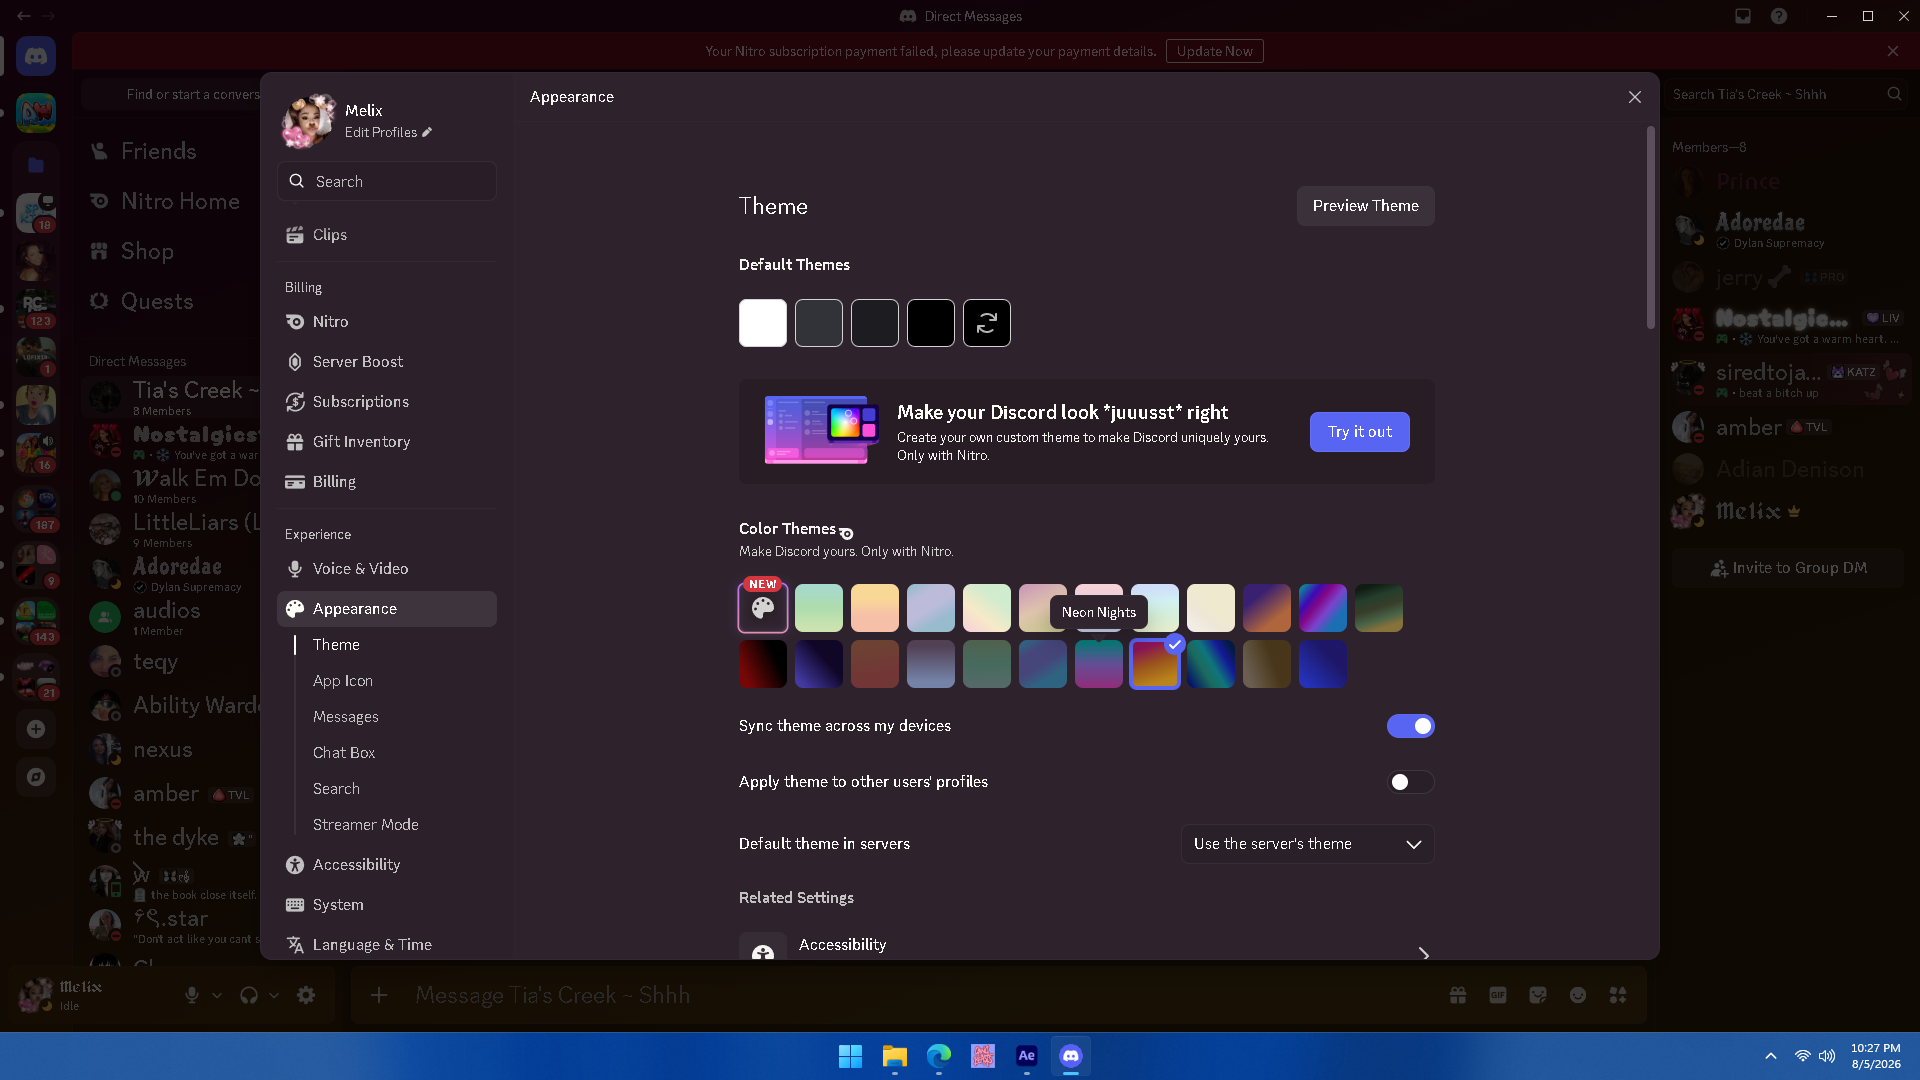Open the custom theme creator palette icon
Image resolution: width=1920 pixels, height=1080 pixels.
763,608
